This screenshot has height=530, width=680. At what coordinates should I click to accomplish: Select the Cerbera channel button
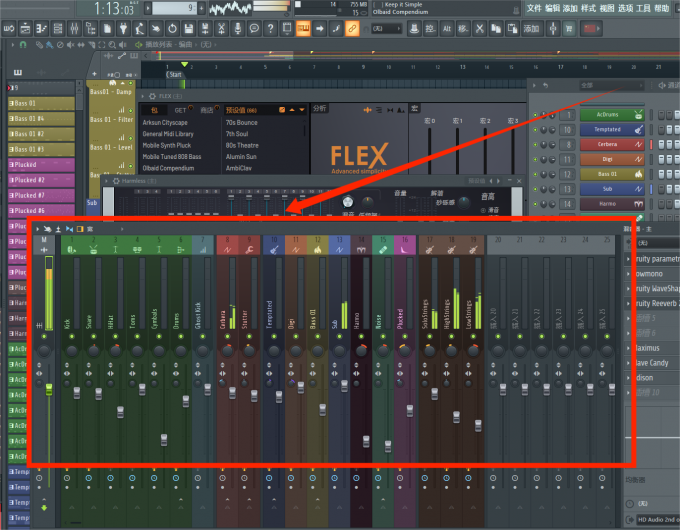point(607,145)
